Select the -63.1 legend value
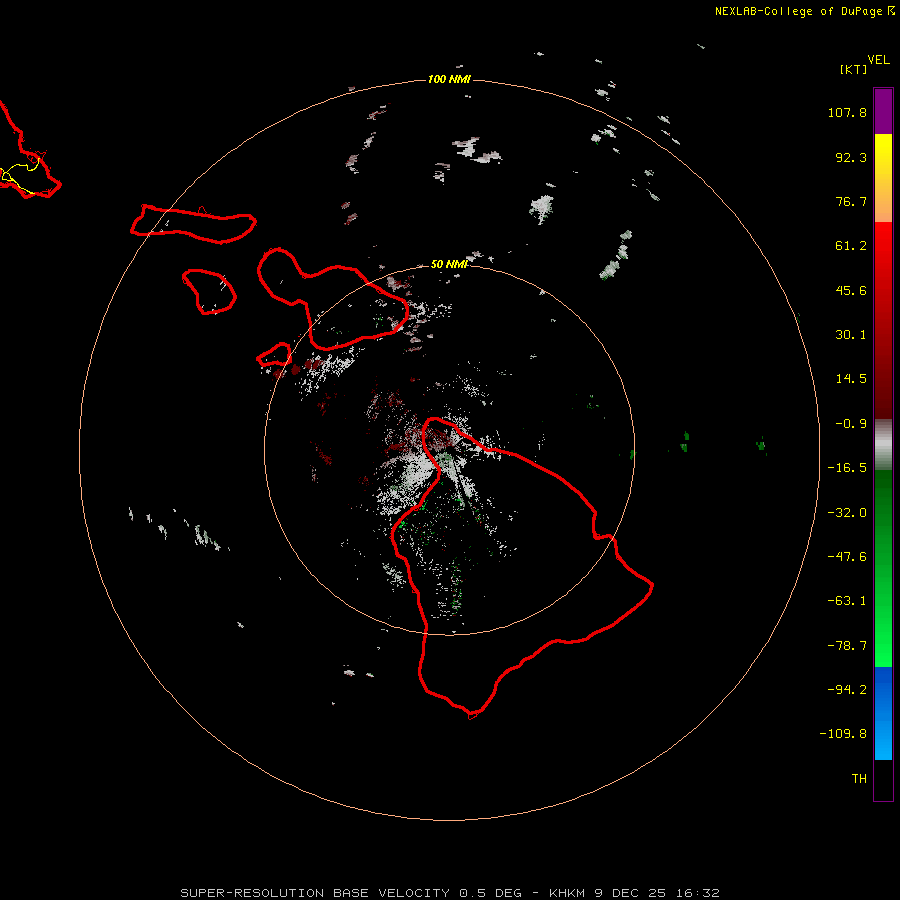Screen dimensions: 900x900 (x=847, y=601)
